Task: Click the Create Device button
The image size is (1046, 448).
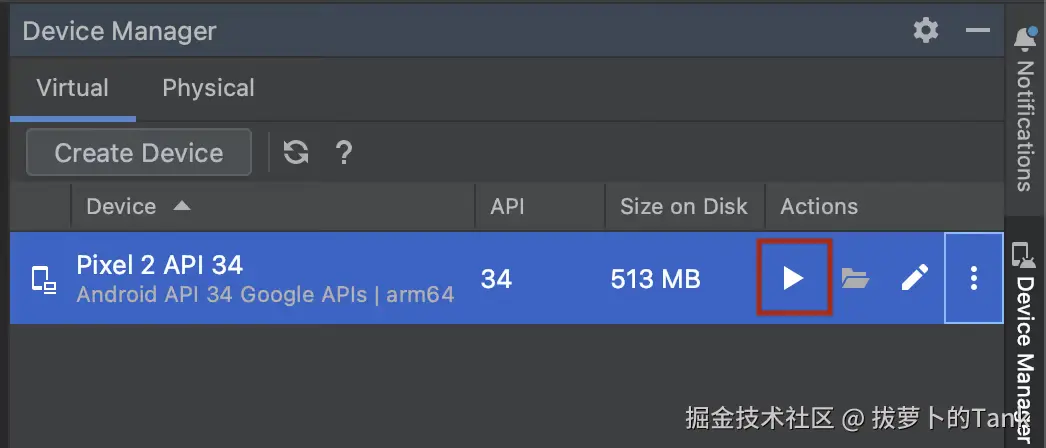Action: point(138,153)
